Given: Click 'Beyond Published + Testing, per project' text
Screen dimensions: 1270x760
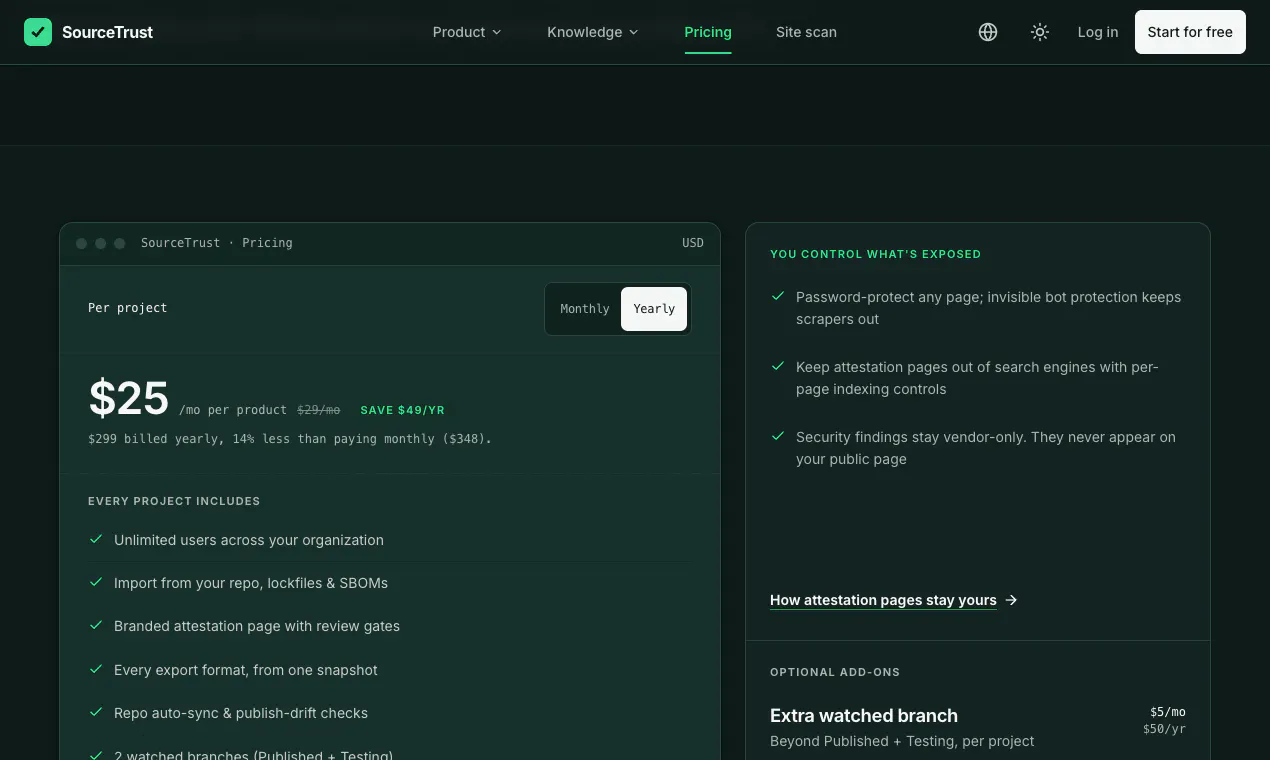Looking at the screenshot, I should [902, 741].
